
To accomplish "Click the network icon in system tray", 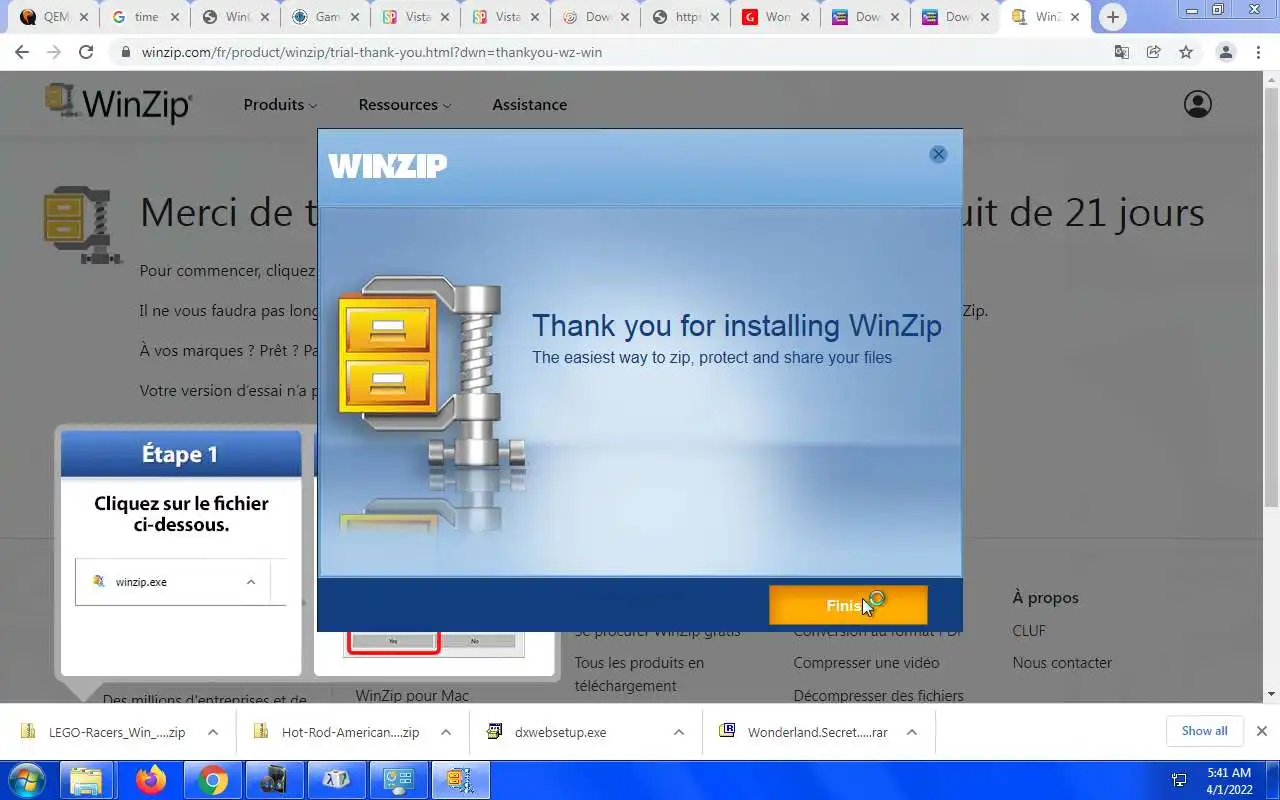I will (1179, 780).
